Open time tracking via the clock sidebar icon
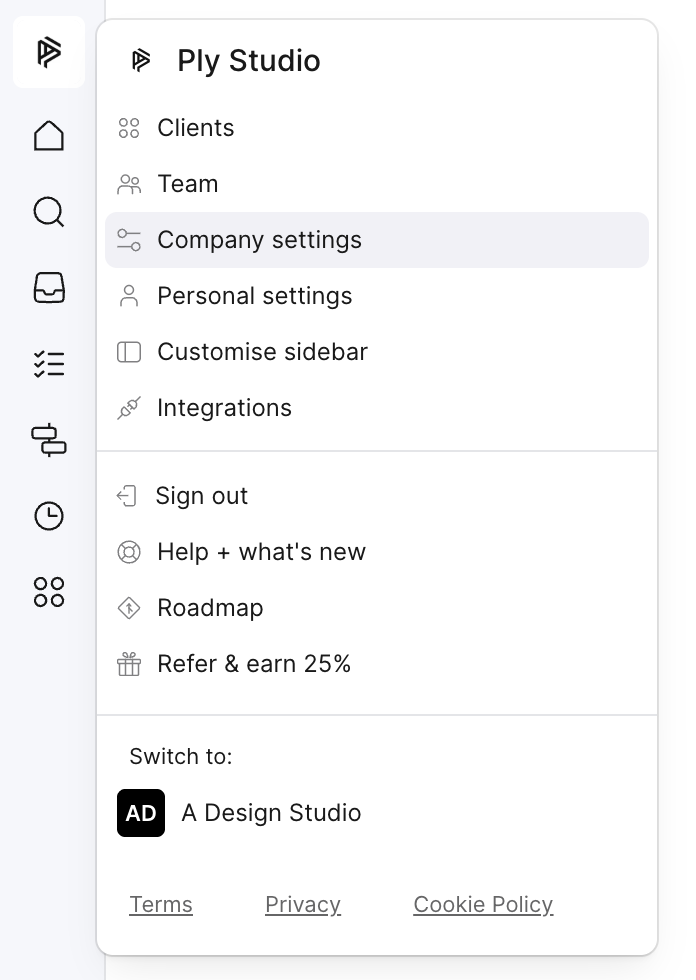This screenshot has width=696, height=980. (x=49, y=516)
